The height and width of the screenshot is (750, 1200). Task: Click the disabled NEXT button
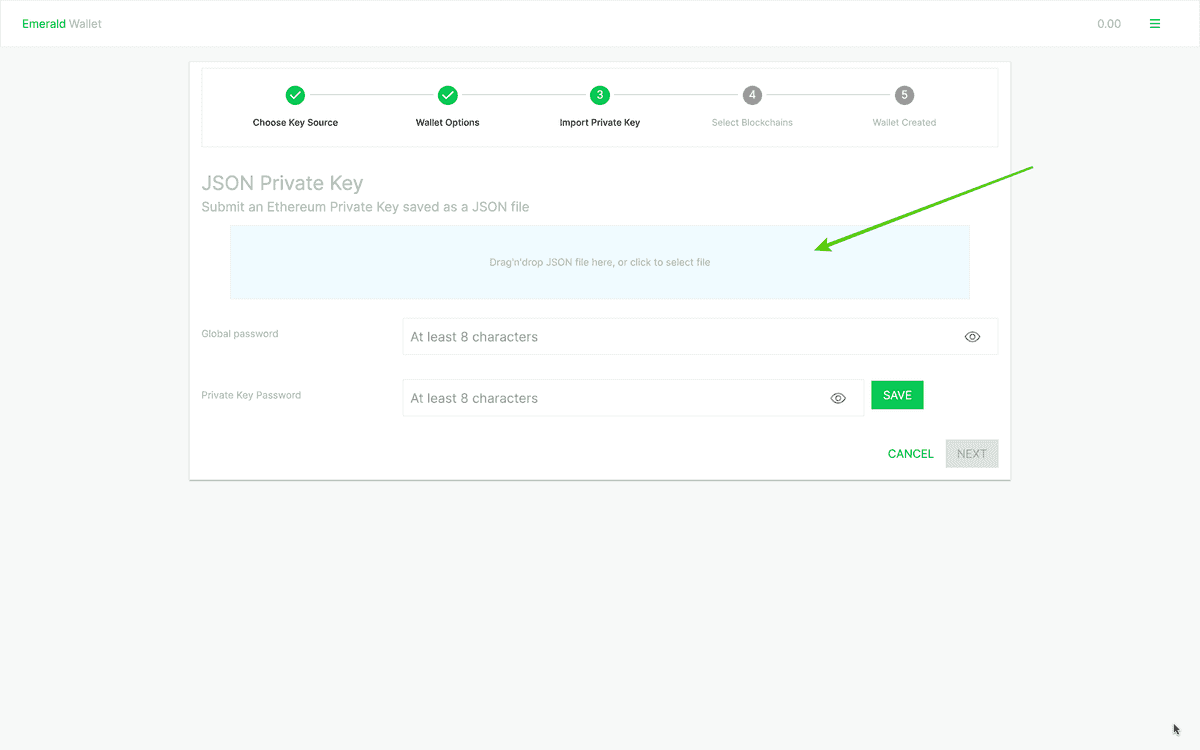[971, 453]
